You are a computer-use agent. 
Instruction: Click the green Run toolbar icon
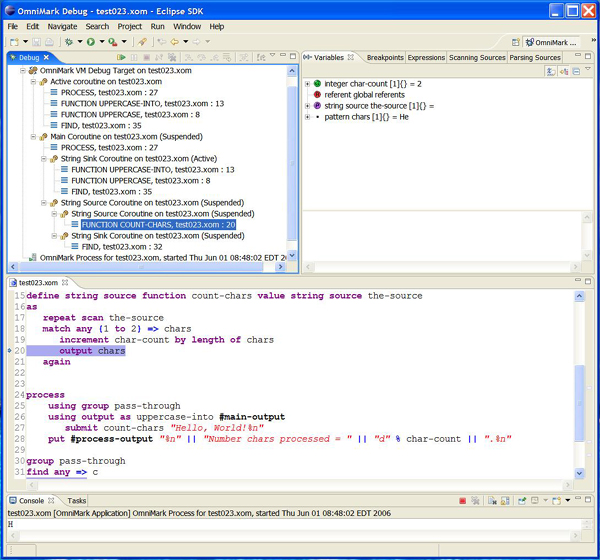coord(91,42)
